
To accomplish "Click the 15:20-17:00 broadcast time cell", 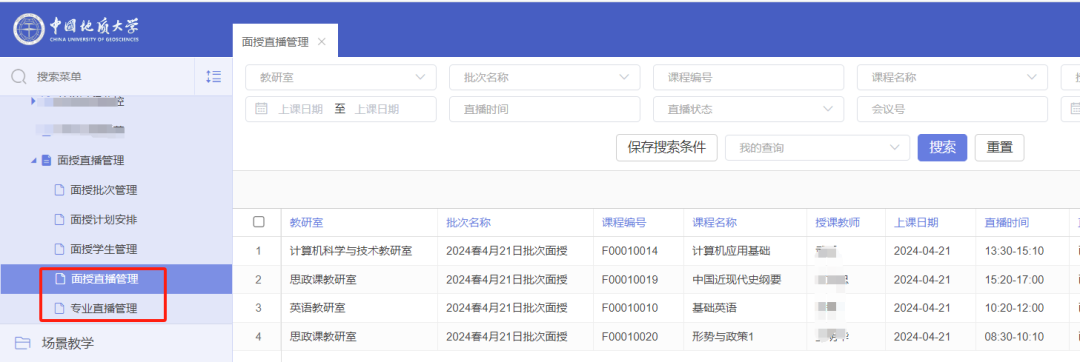I will [1014, 279].
